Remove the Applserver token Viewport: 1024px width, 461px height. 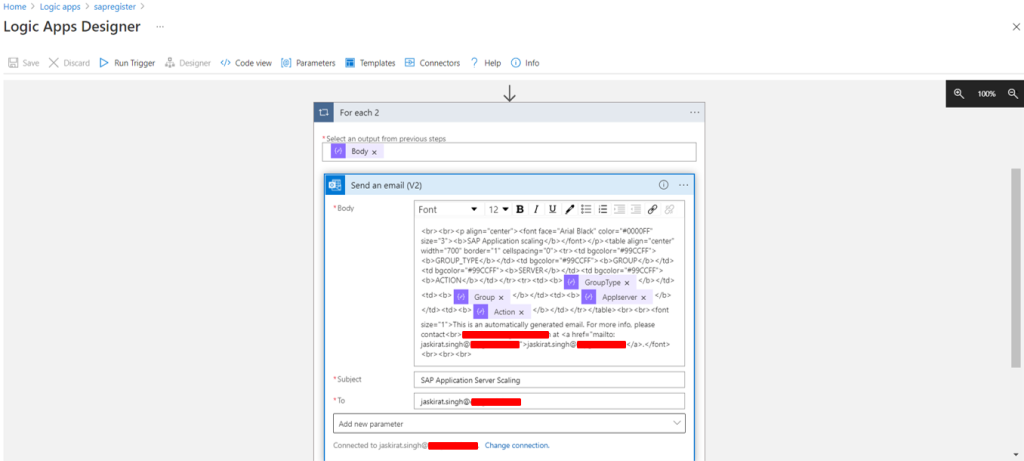coord(643,298)
